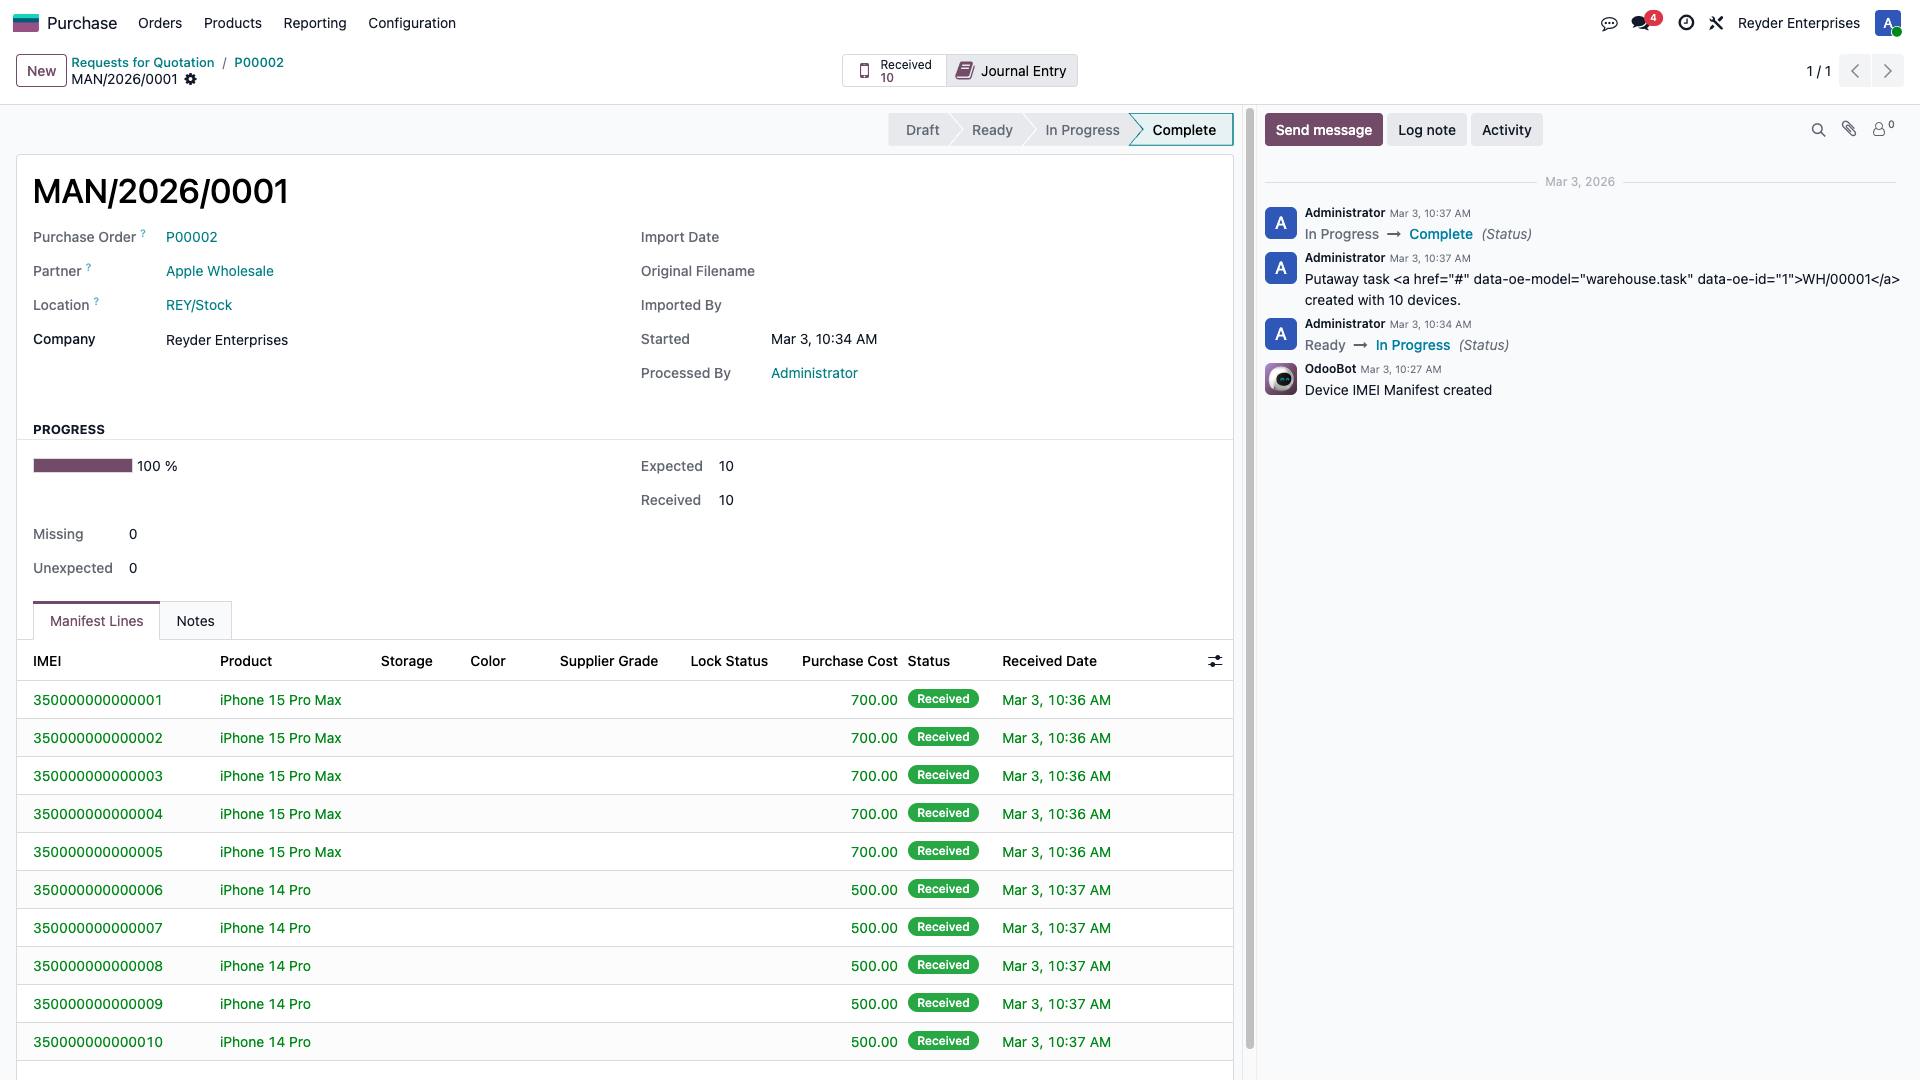Viewport: 1920px width, 1080px height.
Task: Click iPhone 15 Pro Max on row 350000000000004
Action: (x=281, y=814)
